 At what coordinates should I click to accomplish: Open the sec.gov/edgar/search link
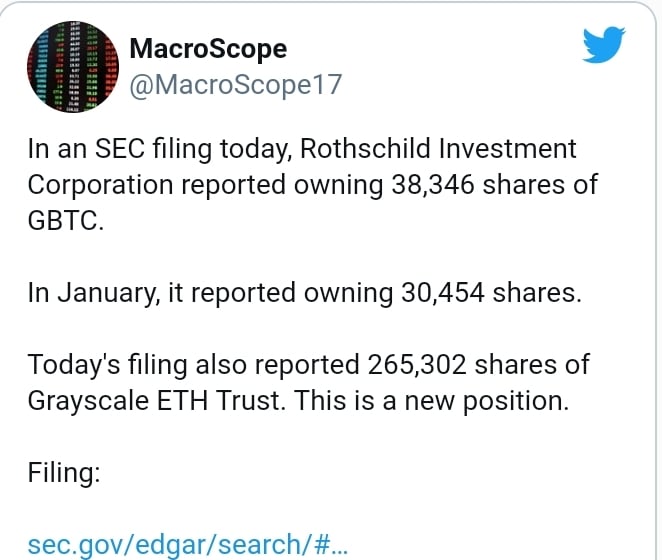[187, 545]
